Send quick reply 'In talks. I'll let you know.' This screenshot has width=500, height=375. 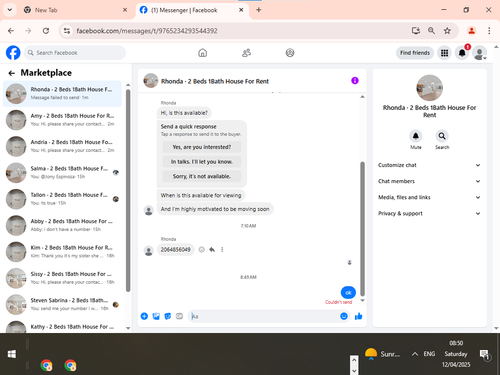[202, 162]
